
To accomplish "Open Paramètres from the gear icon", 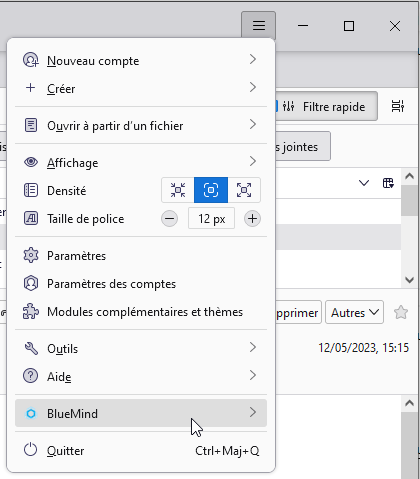I will tap(31, 256).
